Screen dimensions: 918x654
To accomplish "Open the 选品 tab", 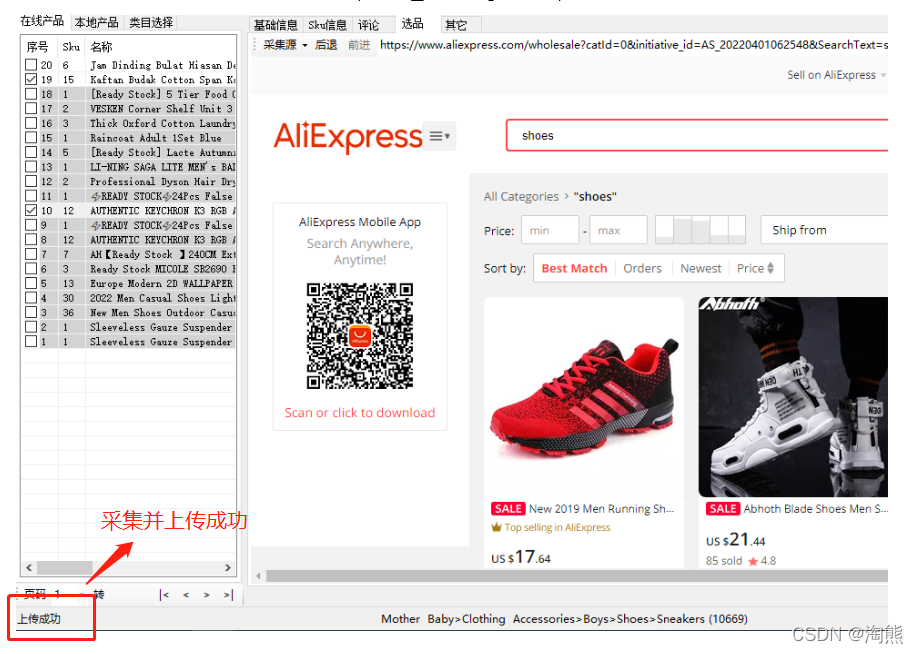I will (412, 23).
